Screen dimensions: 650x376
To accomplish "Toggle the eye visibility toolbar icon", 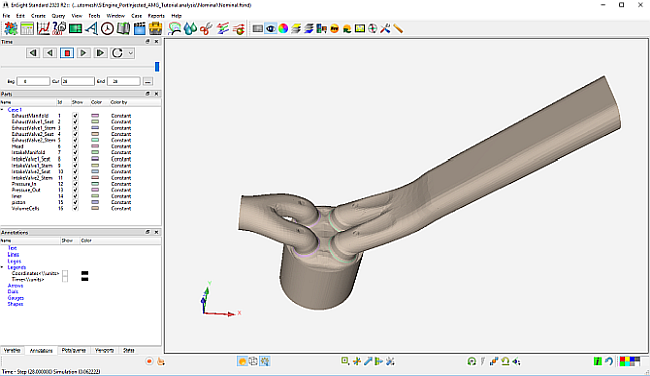I will click(271, 29).
